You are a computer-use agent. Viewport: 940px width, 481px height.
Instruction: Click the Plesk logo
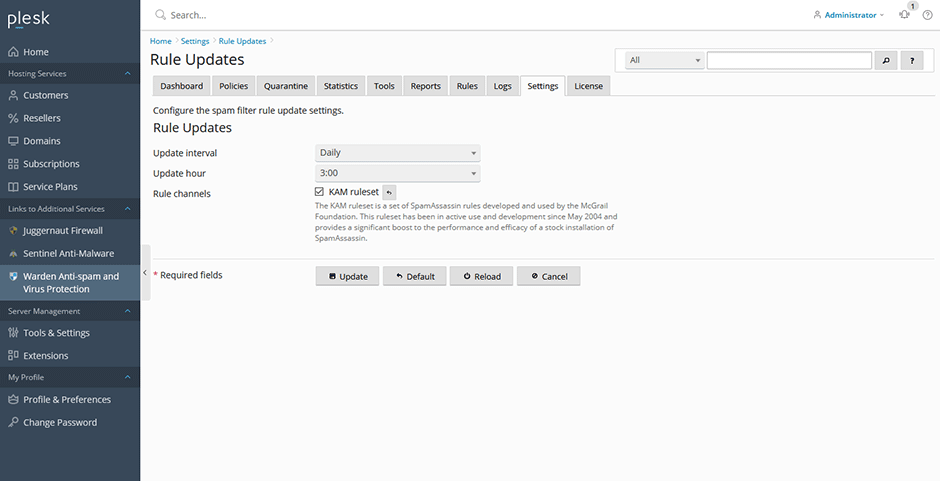tap(29, 19)
